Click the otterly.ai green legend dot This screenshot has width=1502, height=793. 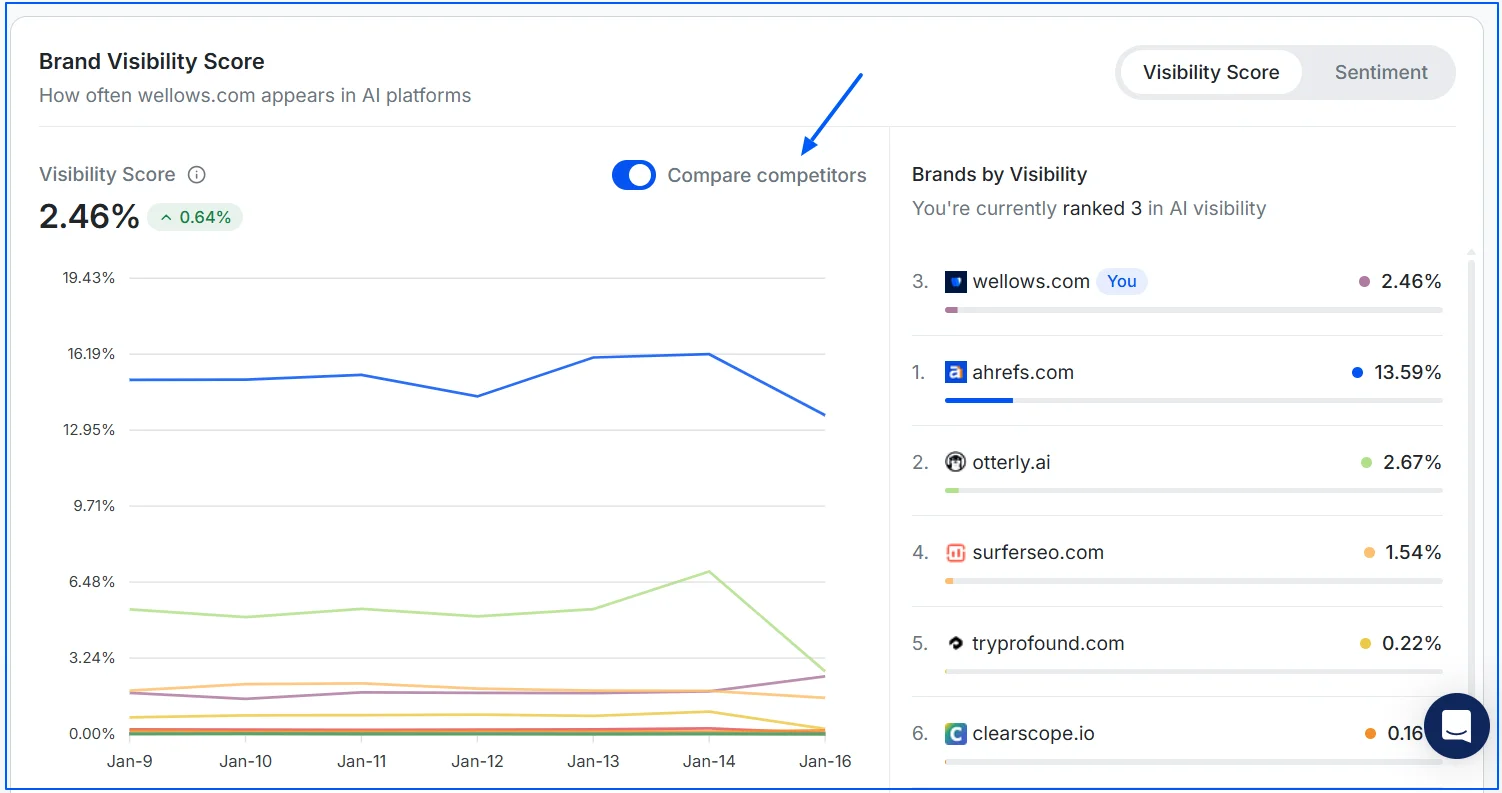click(x=1366, y=462)
